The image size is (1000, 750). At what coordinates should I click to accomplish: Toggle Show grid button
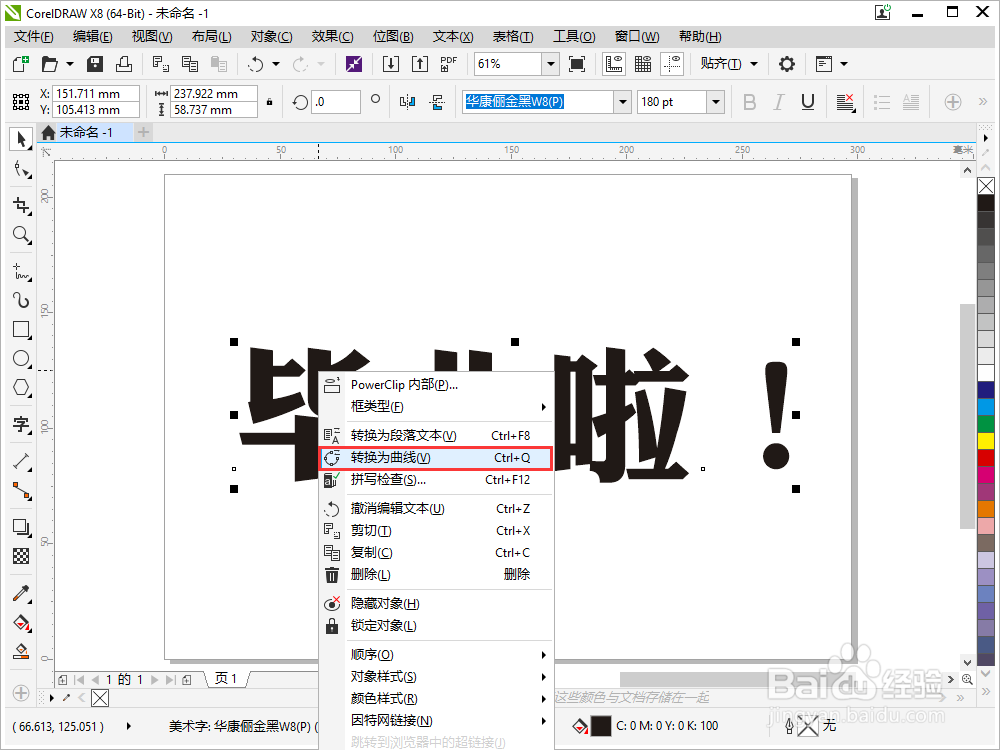pos(643,64)
